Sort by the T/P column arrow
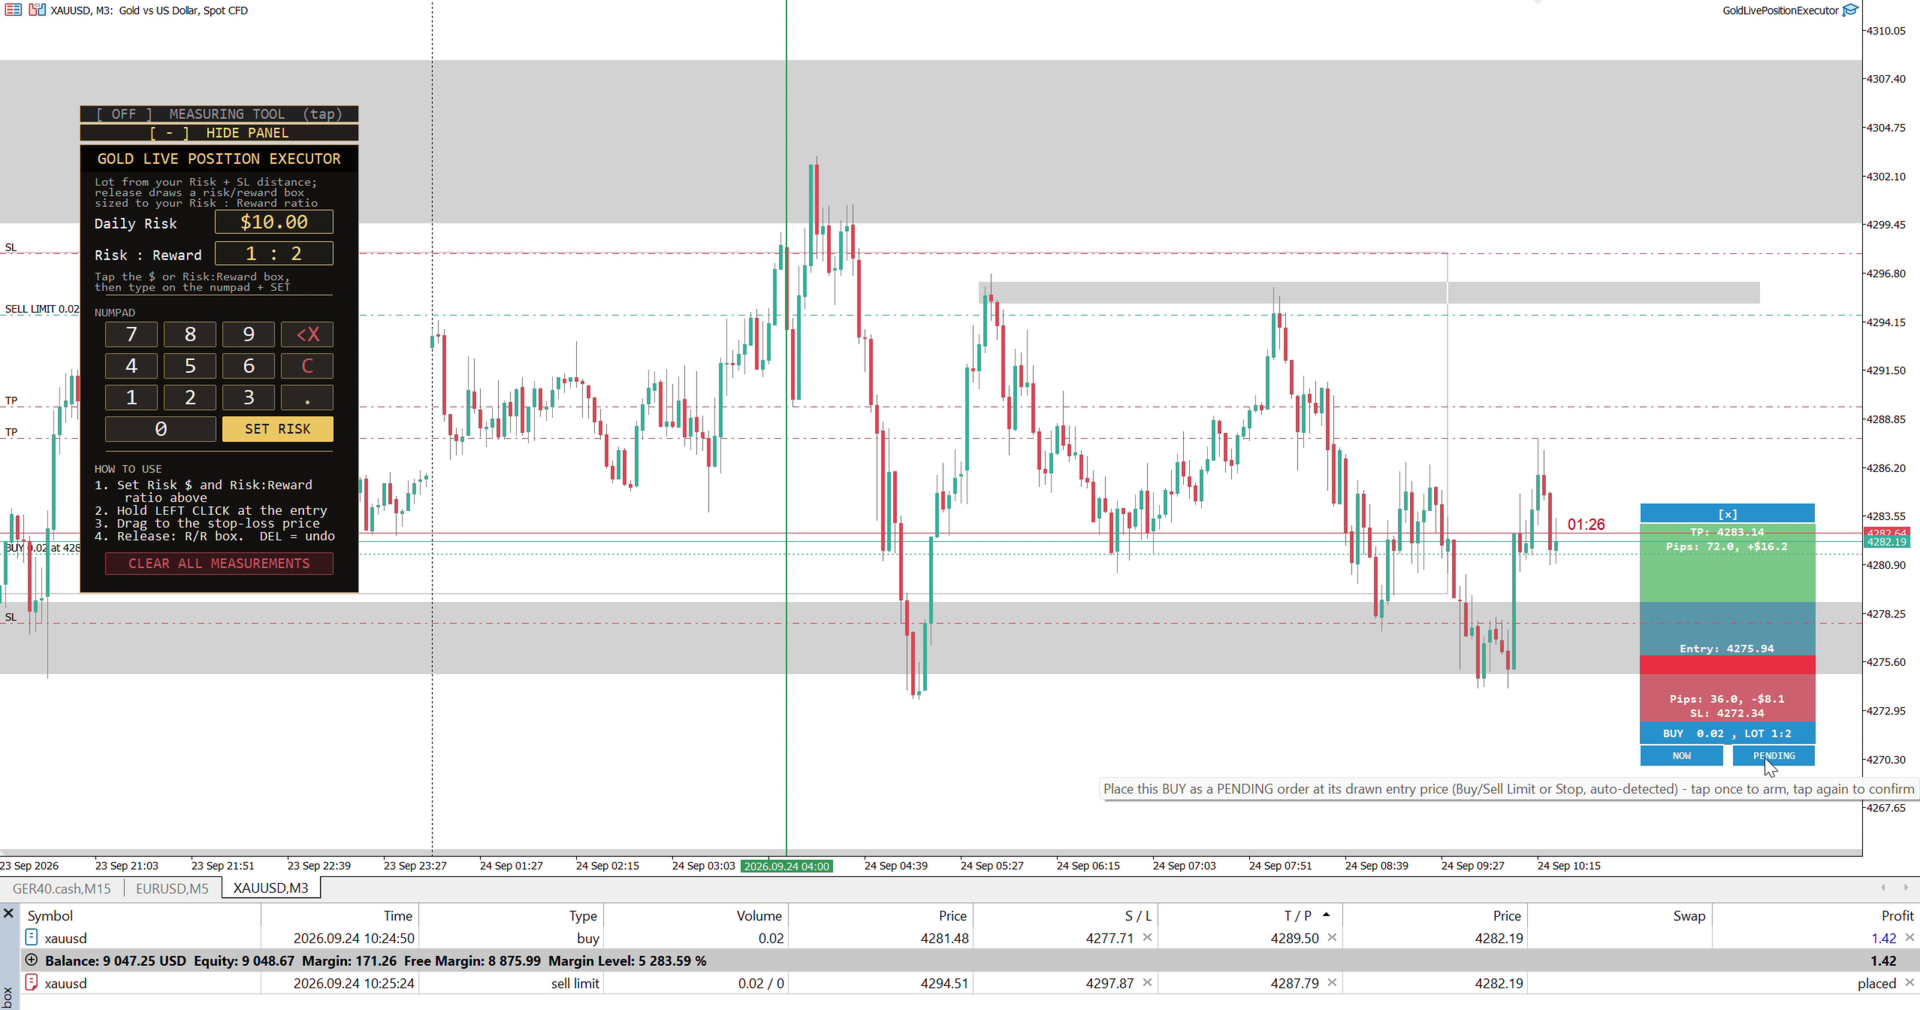The height and width of the screenshot is (1010, 1920). coord(1326,915)
